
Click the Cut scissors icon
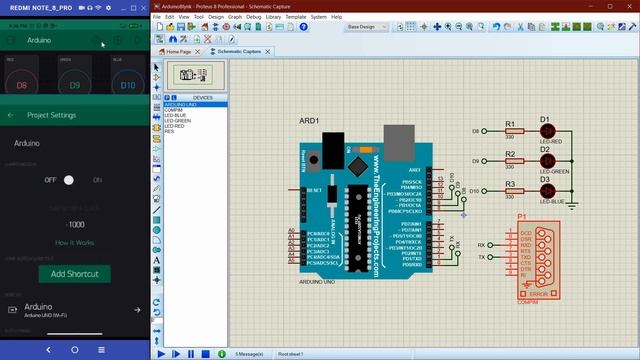pyautogui.click(x=520, y=27)
